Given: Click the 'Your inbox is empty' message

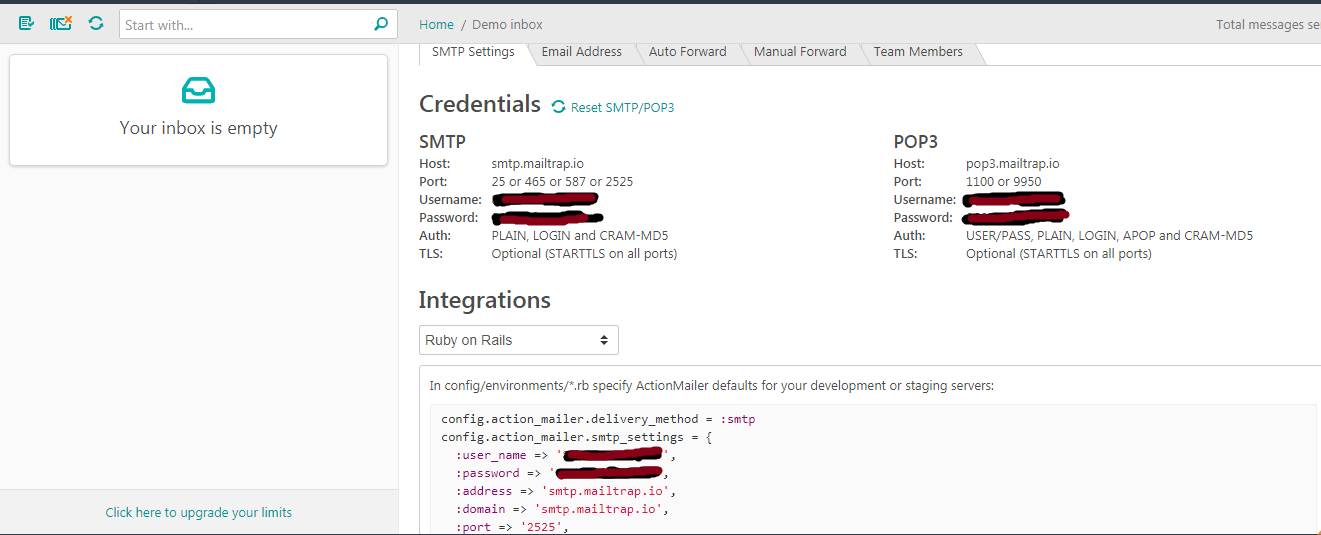Looking at the screenshot, I should click(x=198, y=128).
